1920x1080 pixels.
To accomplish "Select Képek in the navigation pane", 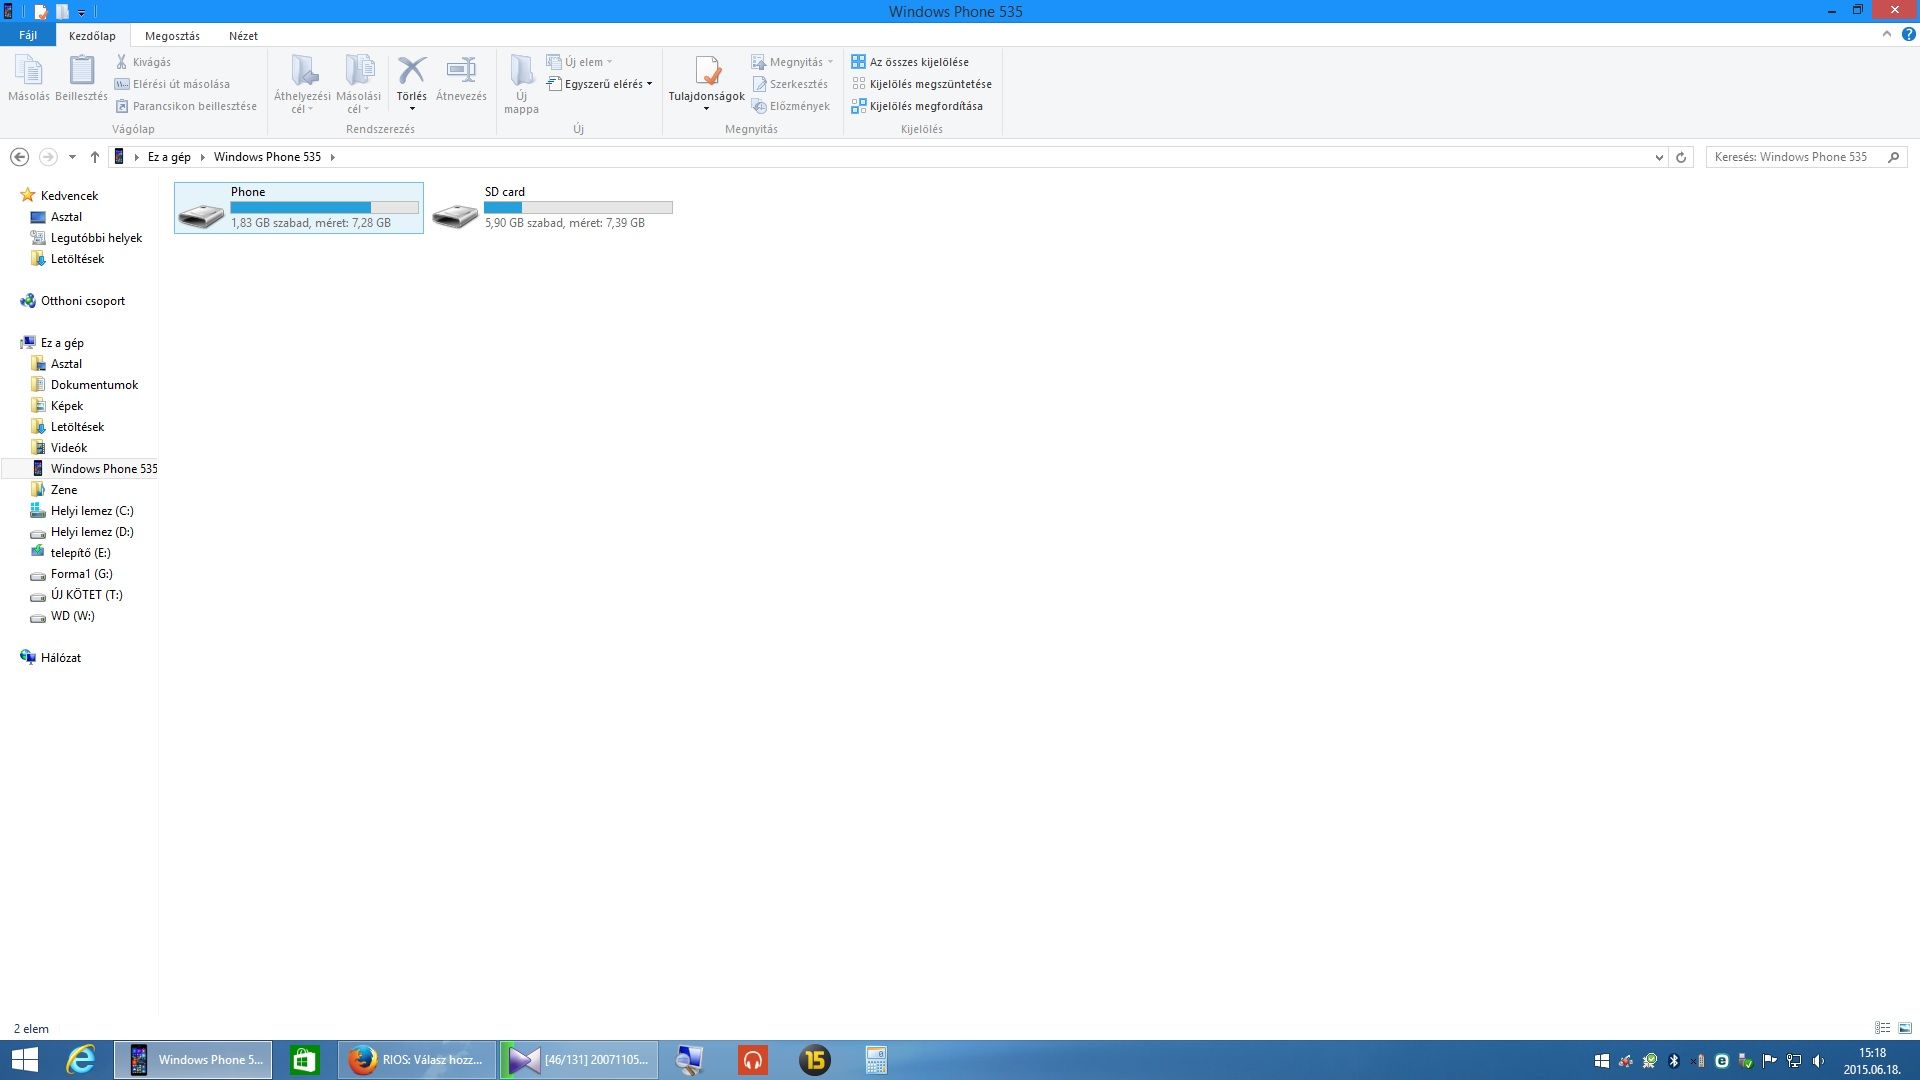I will pyautogui.click(x=66, y=406).
